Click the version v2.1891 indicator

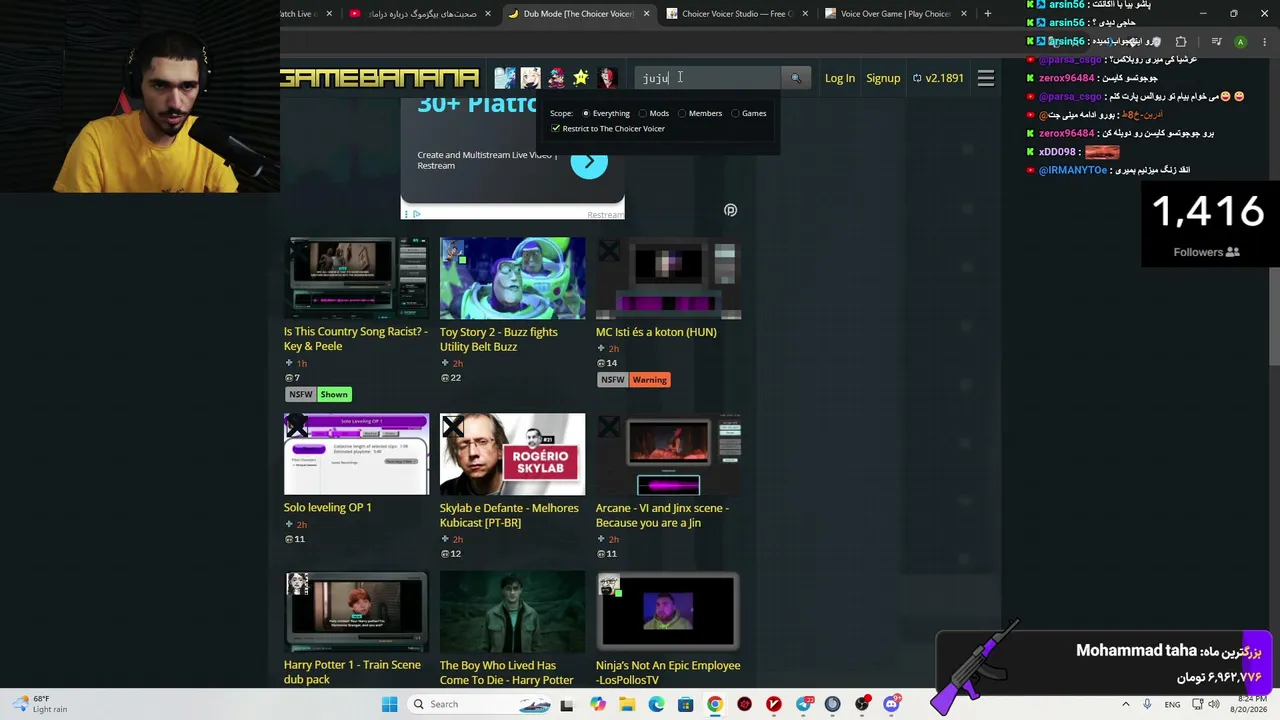(x=938, y=78)
